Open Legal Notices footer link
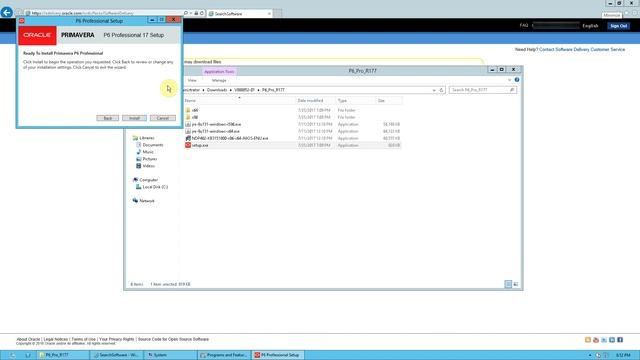 coord(56,339)
